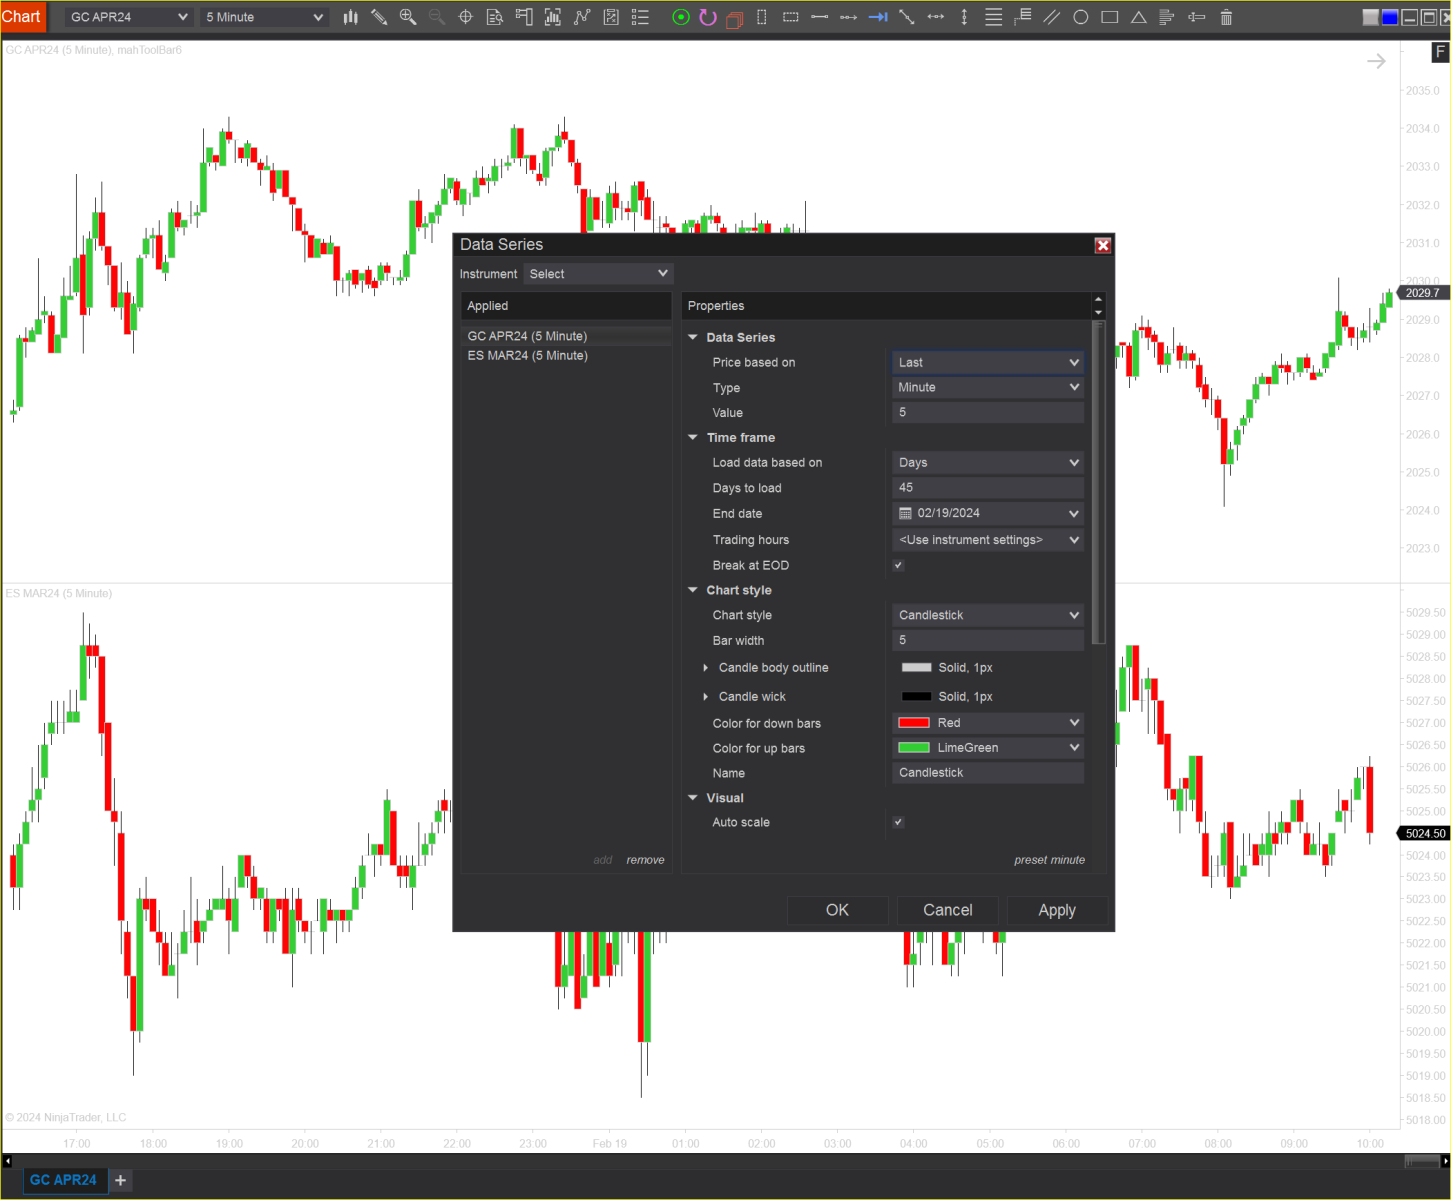Viewport: 1451px width, 1200px height.
Task: Click the red stacked boxes icon
Action: click(735, 18)
